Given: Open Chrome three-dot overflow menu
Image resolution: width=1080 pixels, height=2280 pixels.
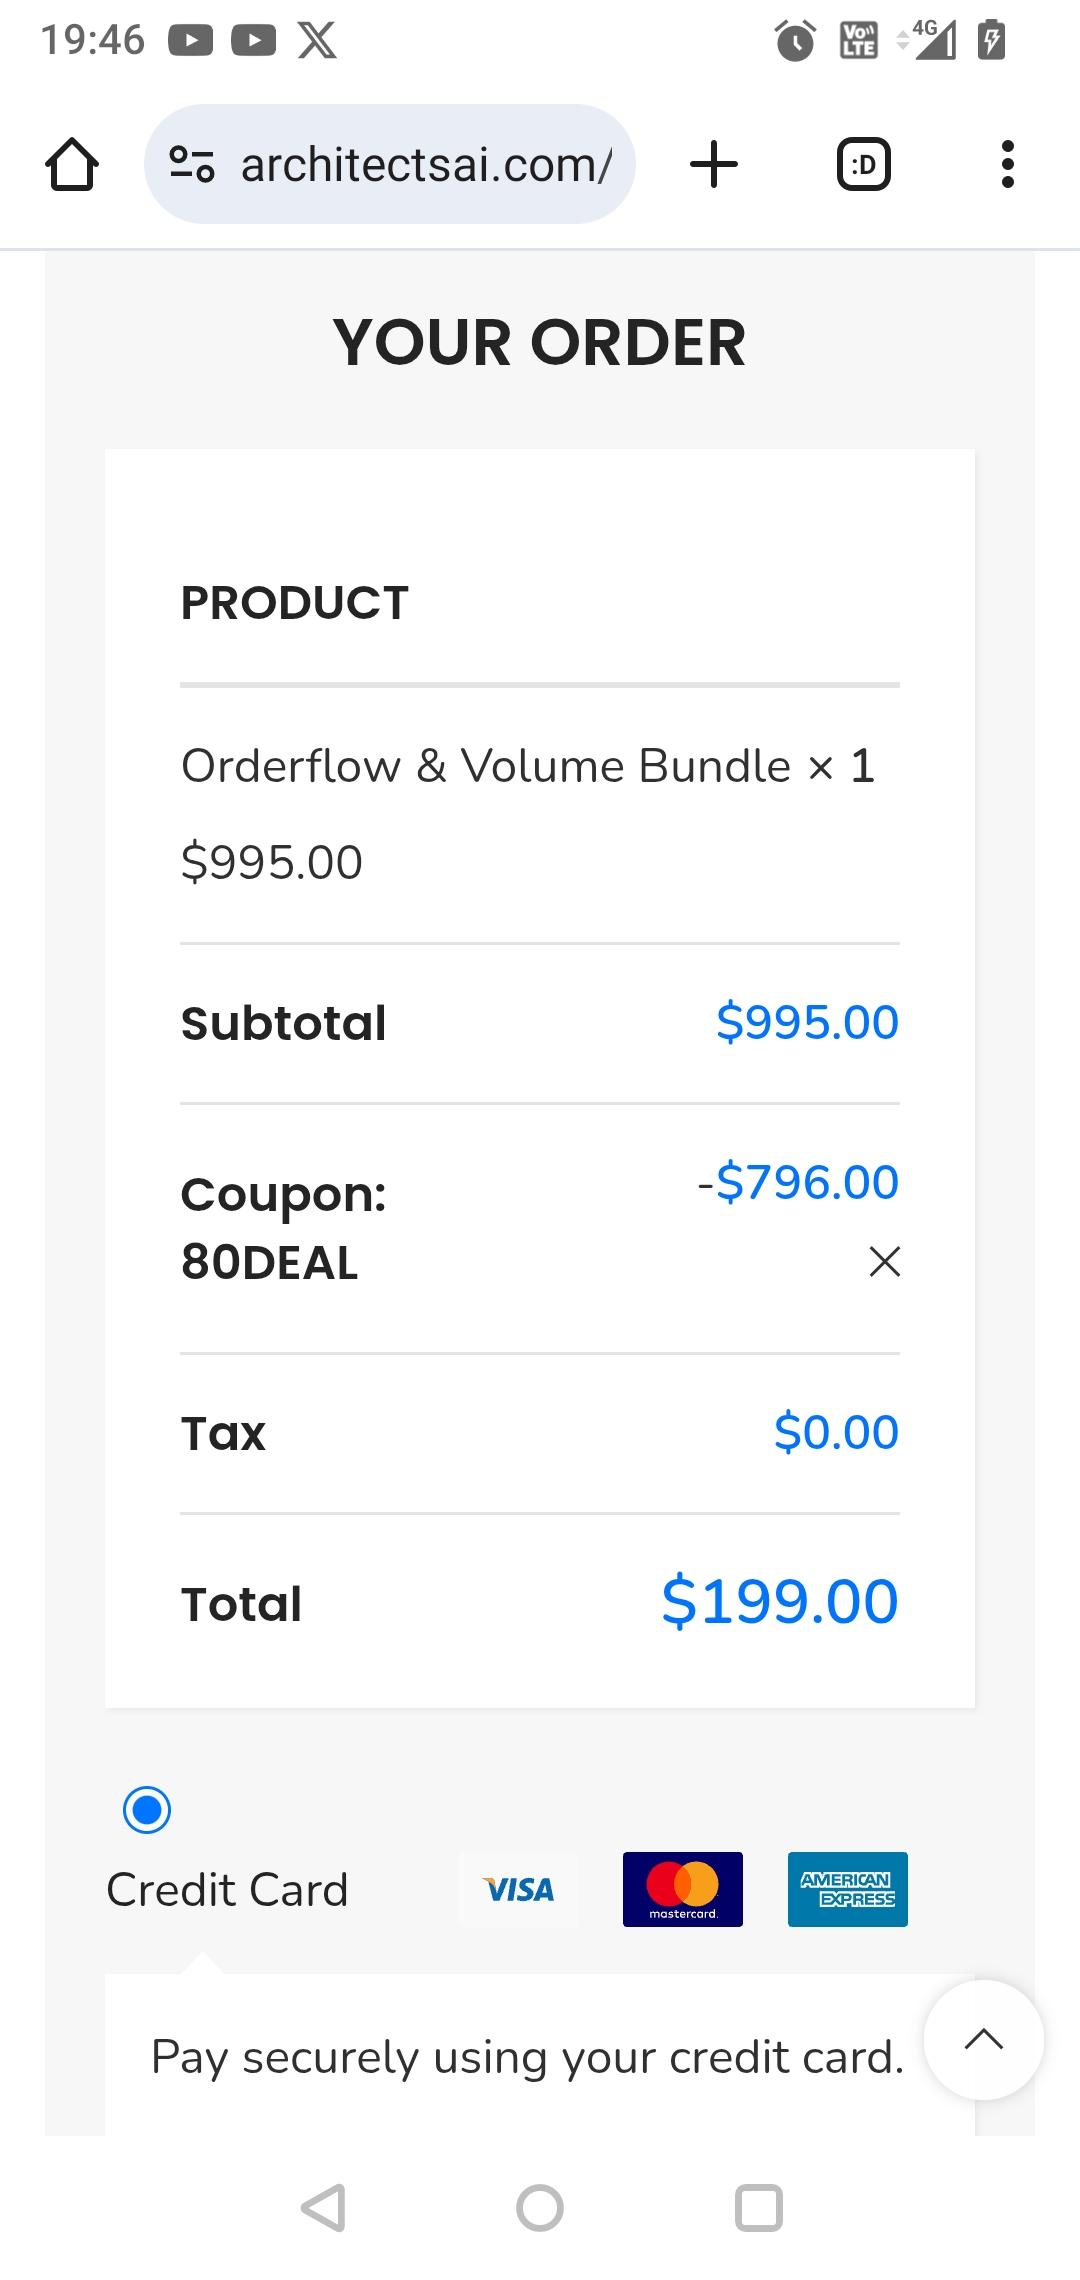Looking at the screenshot, I should point(1007,165).
